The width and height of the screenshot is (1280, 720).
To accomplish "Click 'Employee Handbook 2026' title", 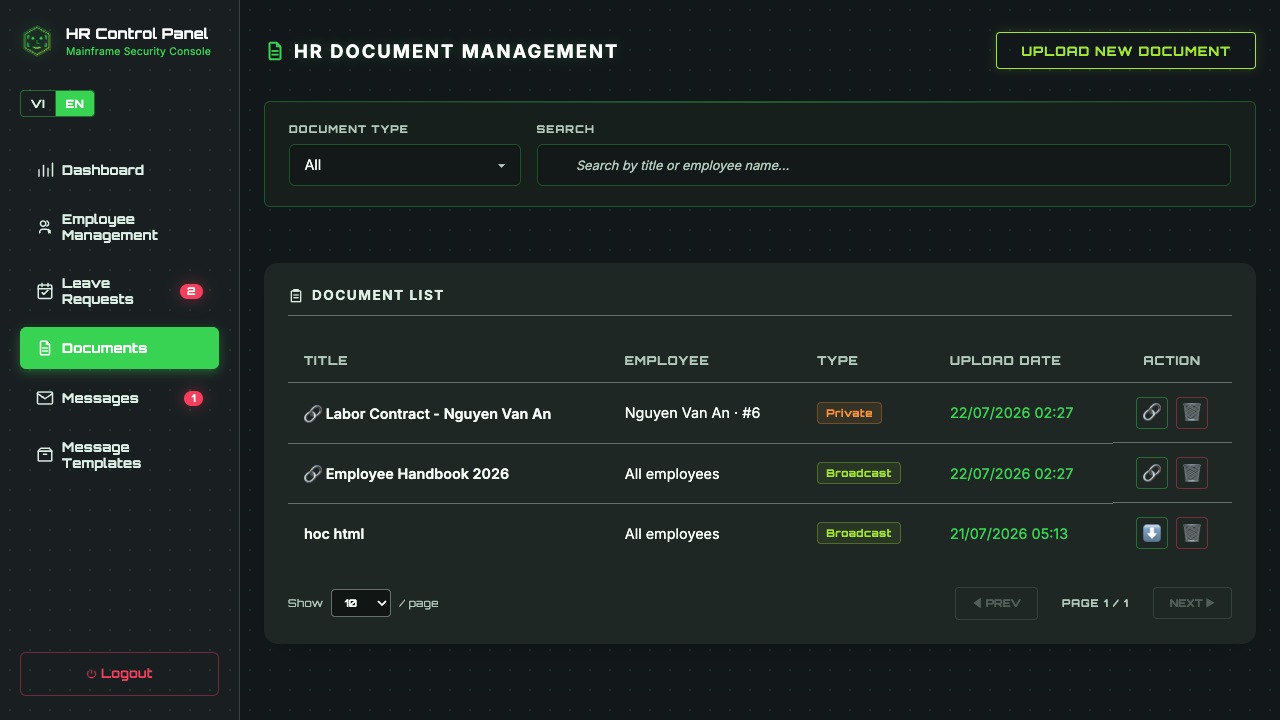I will click(417, 473).
